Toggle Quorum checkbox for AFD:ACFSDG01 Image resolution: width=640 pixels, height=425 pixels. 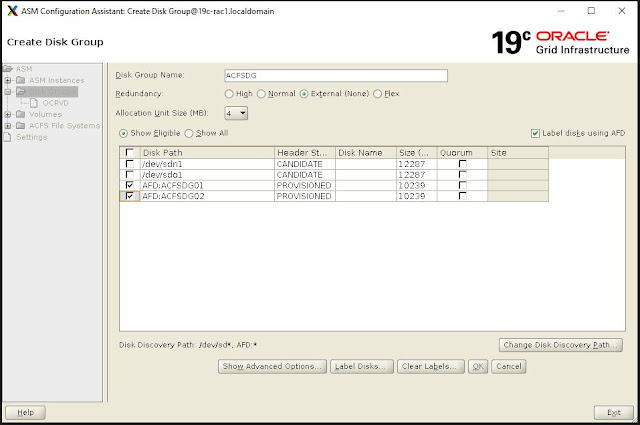pos(462,185)
